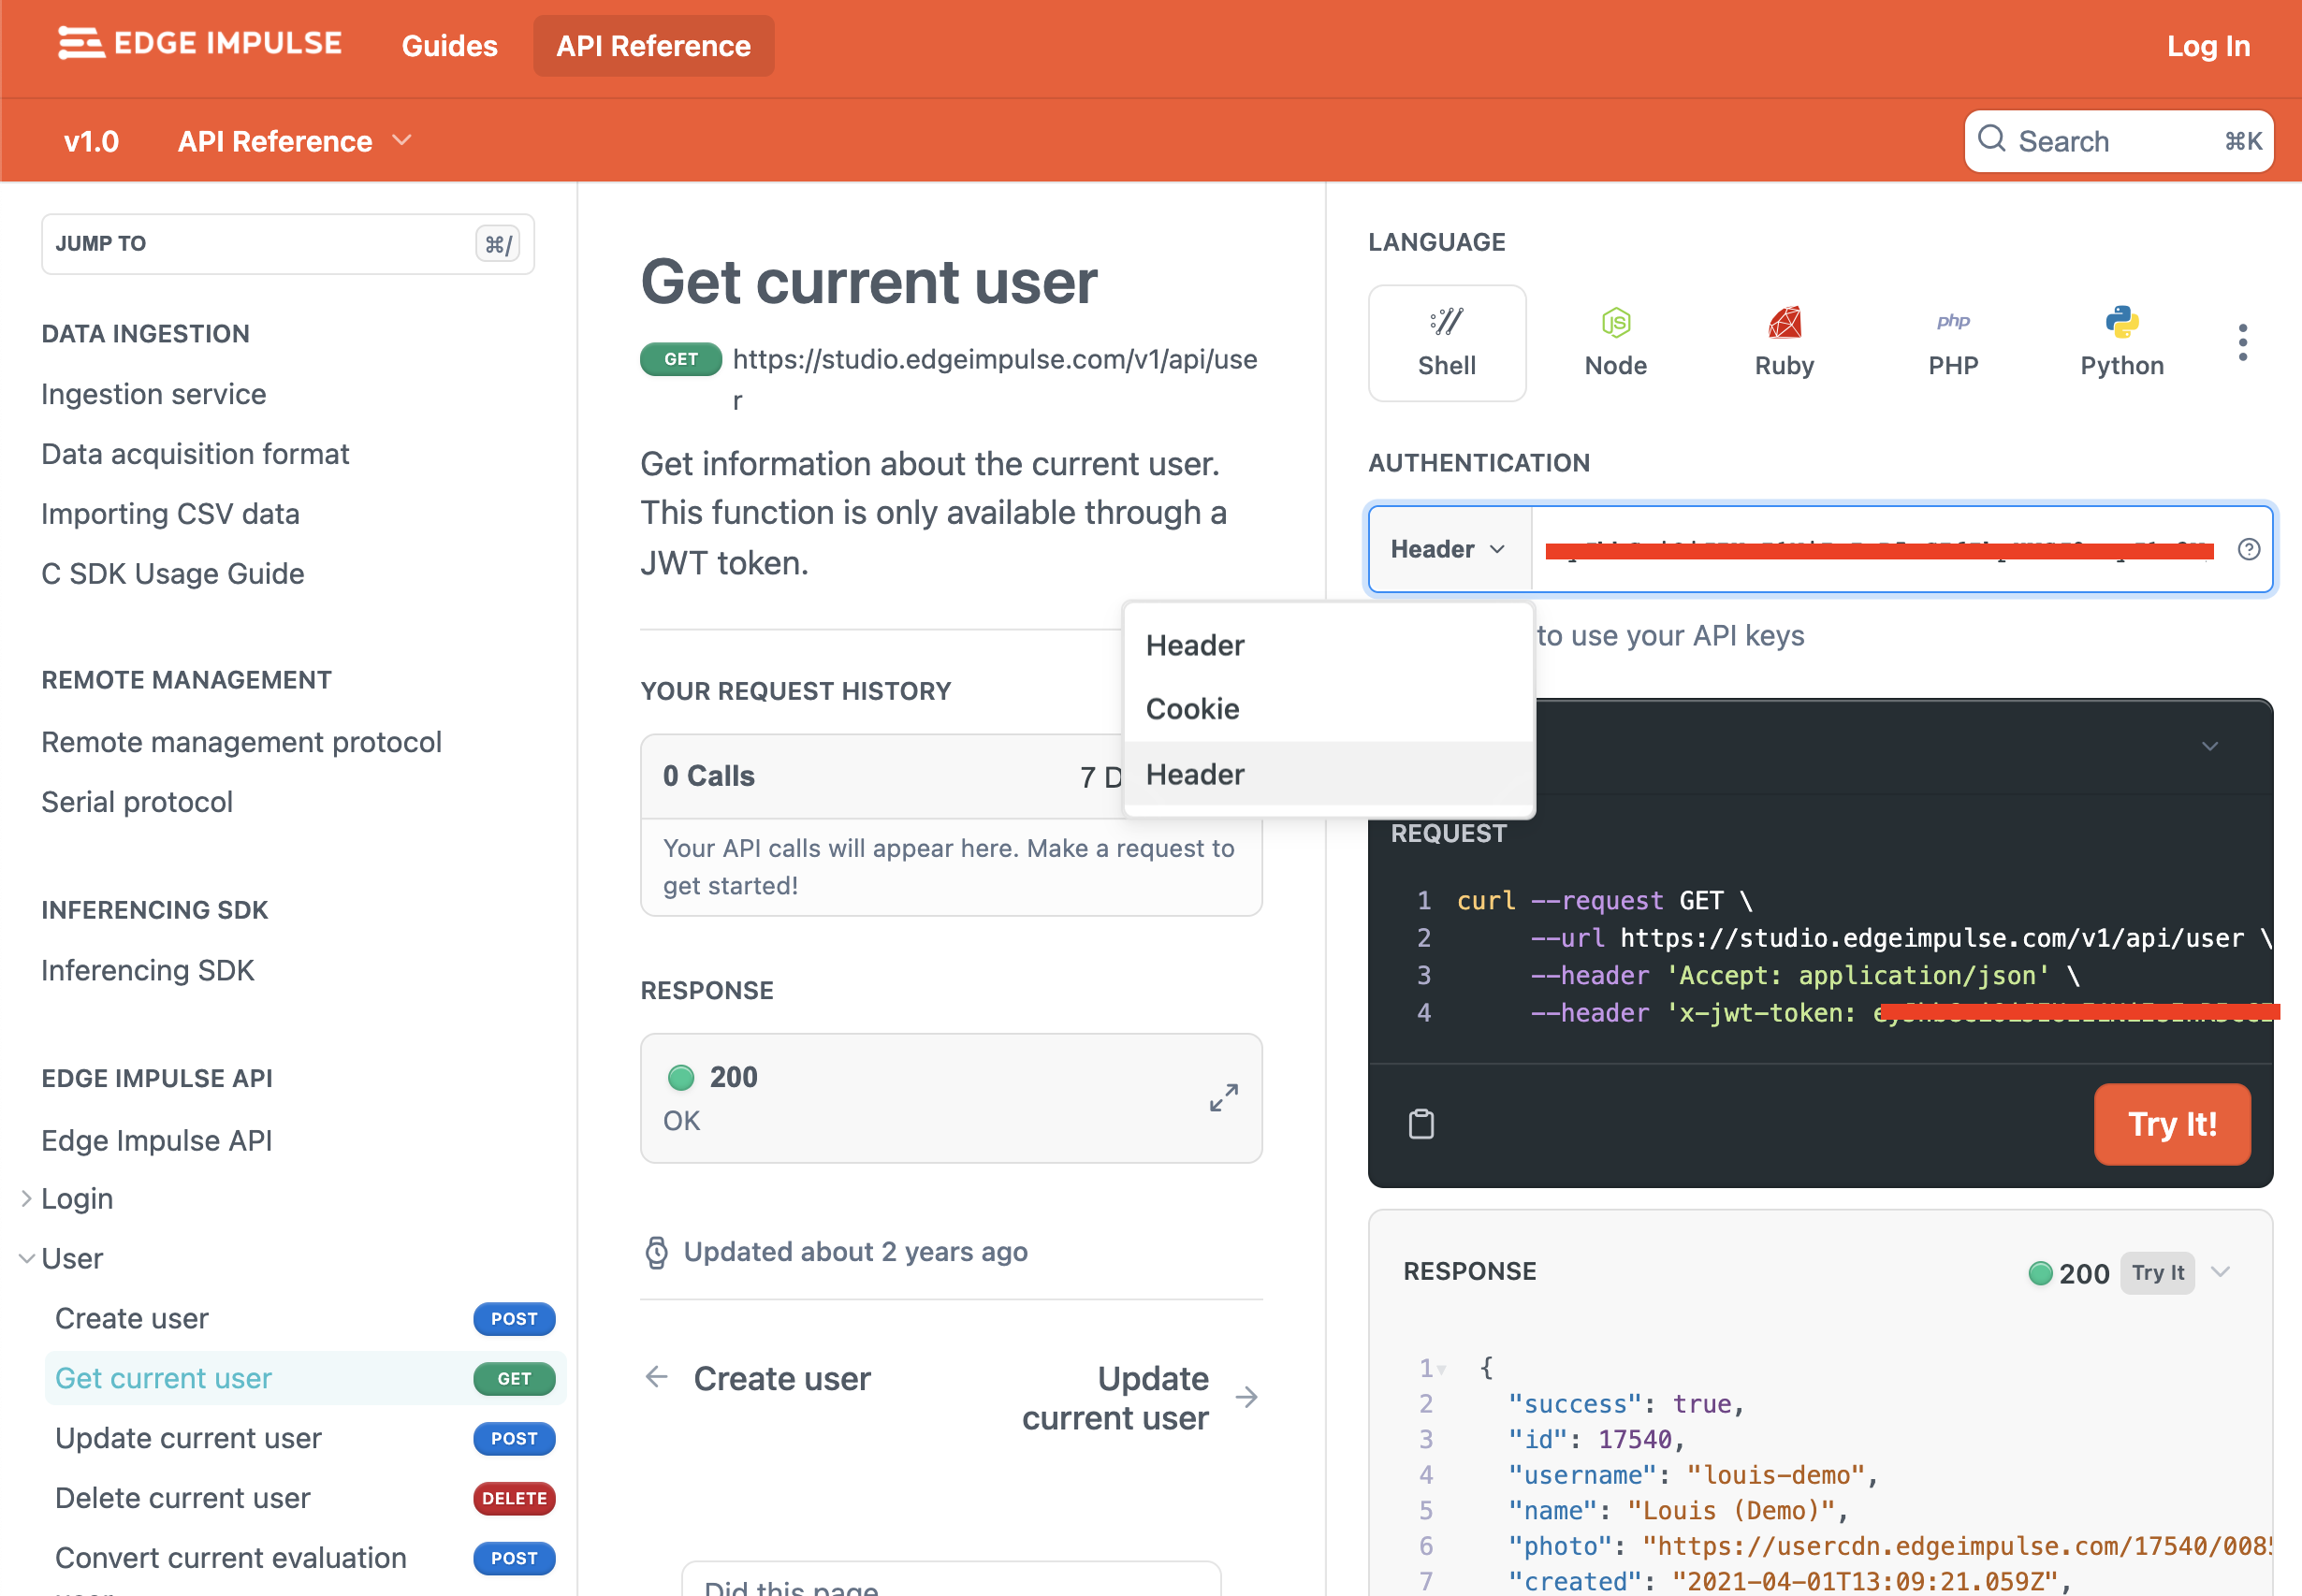Open Edge Impulse API page
Image resolution: width=2302 pixels, height=1596 pixels.
(156, 1140)
